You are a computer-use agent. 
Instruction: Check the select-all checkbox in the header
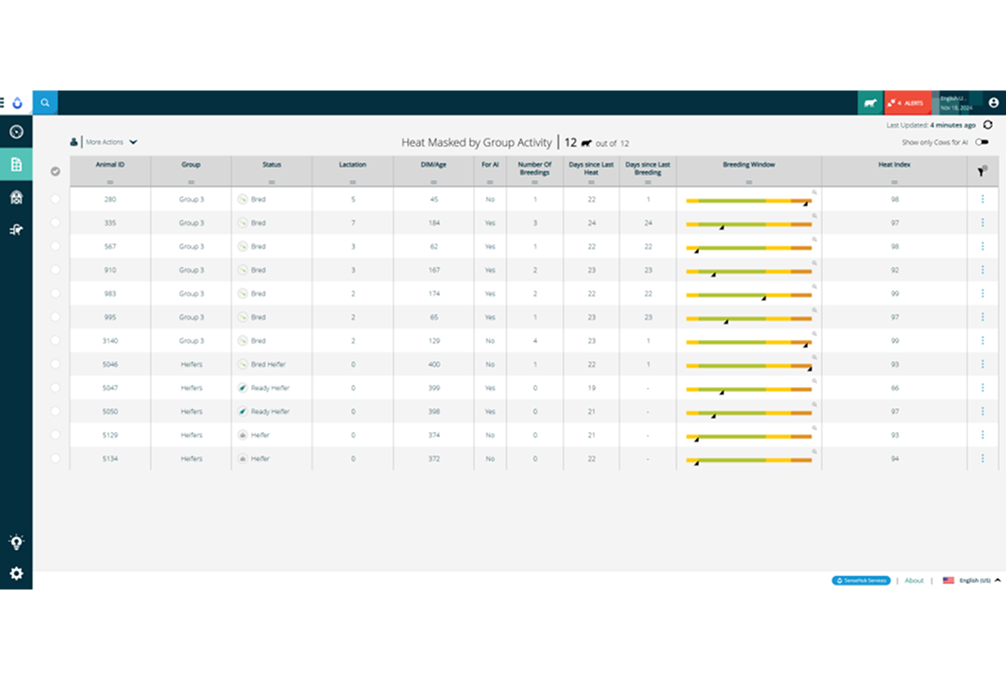(56, 170)
